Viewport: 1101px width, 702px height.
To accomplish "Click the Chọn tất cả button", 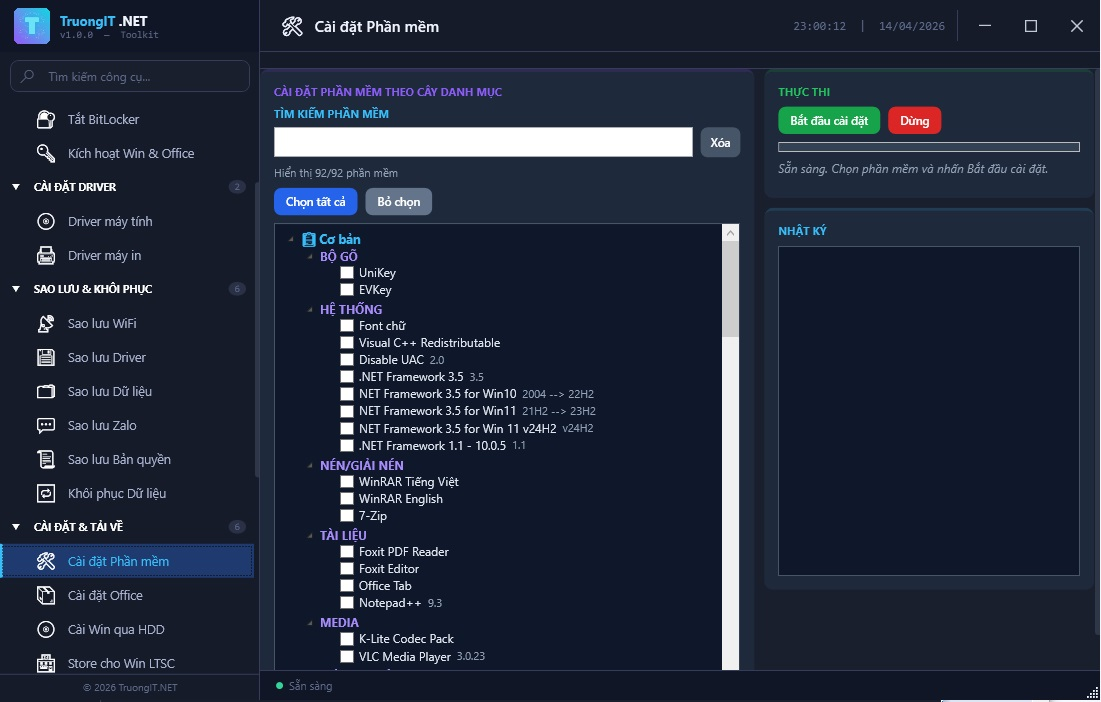I will [x=315, y=202].
